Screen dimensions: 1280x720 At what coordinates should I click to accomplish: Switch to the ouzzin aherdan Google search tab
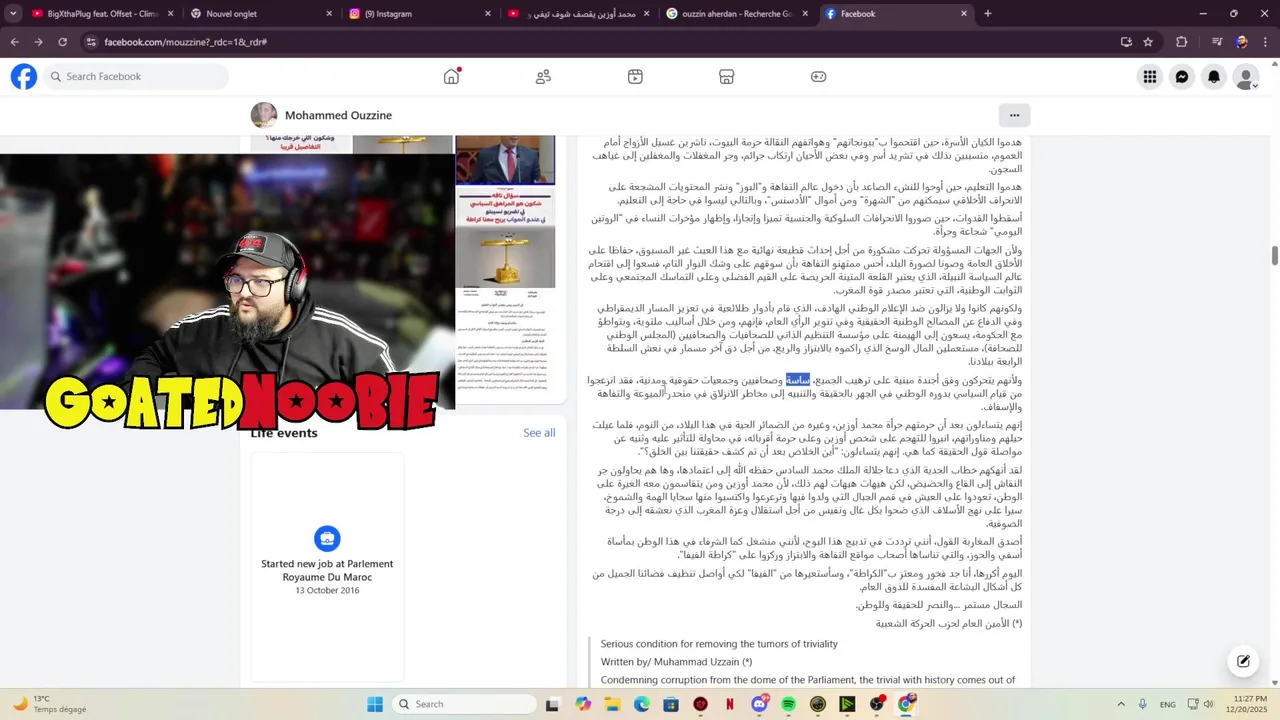[x=737, y=14]
